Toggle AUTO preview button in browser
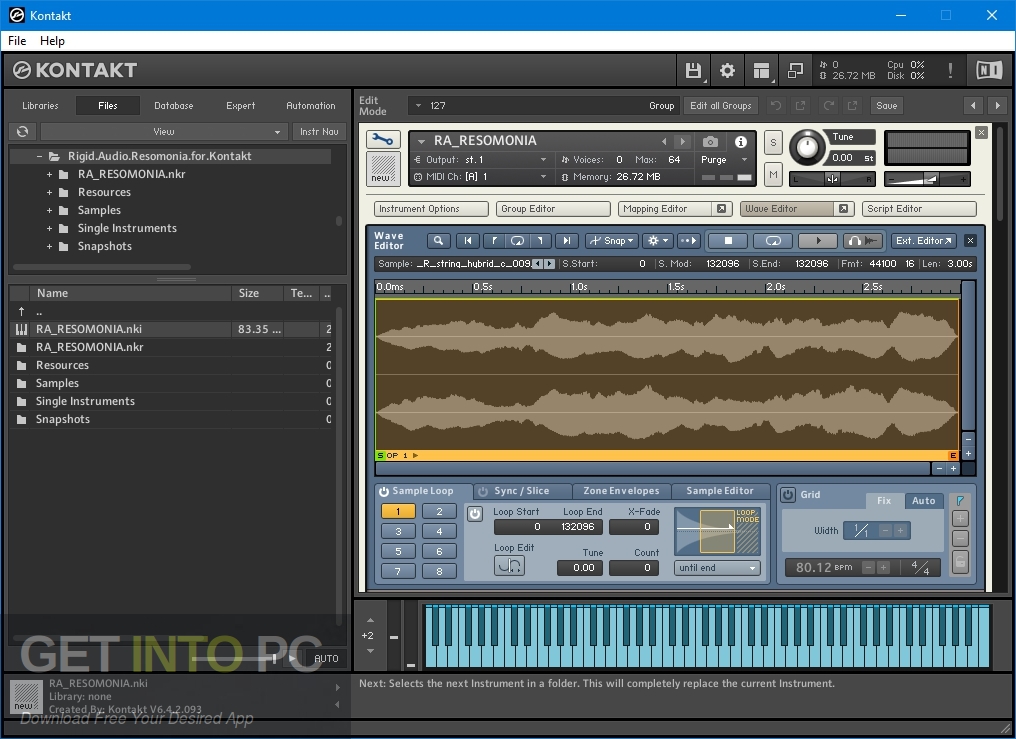 (326, 658)
